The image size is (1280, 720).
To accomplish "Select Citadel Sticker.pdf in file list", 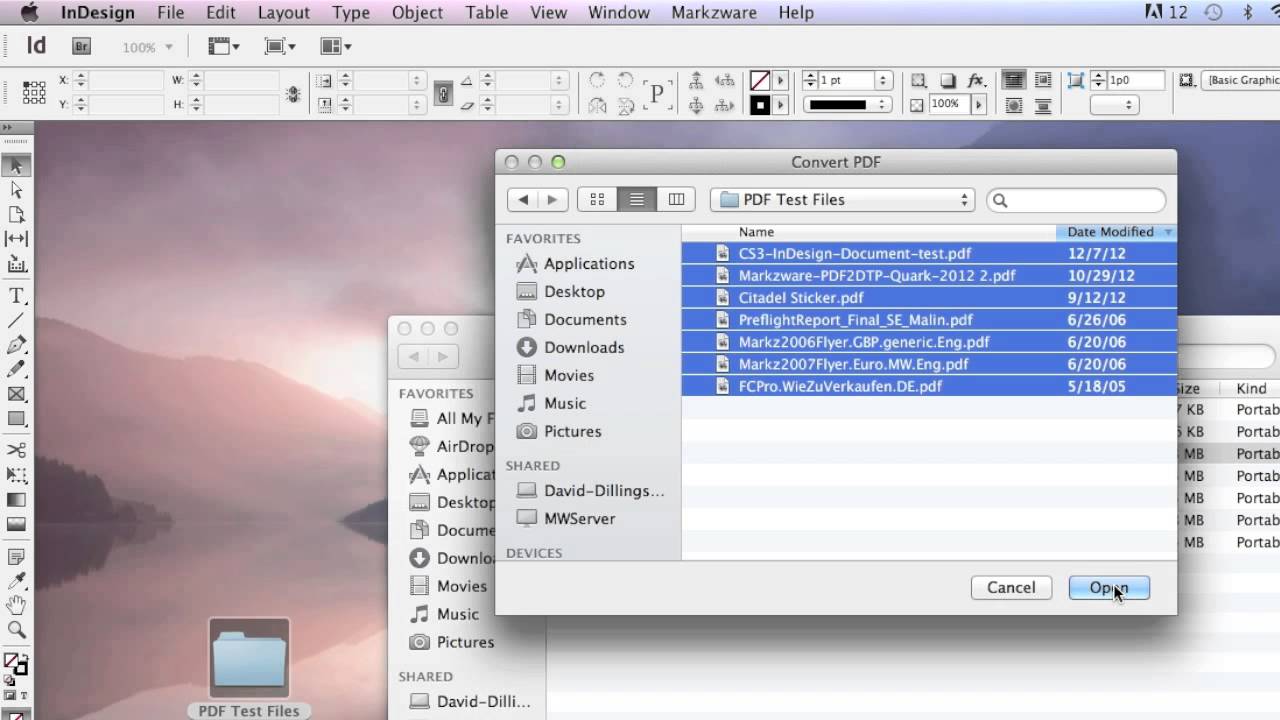I will [x=929, y=298].
